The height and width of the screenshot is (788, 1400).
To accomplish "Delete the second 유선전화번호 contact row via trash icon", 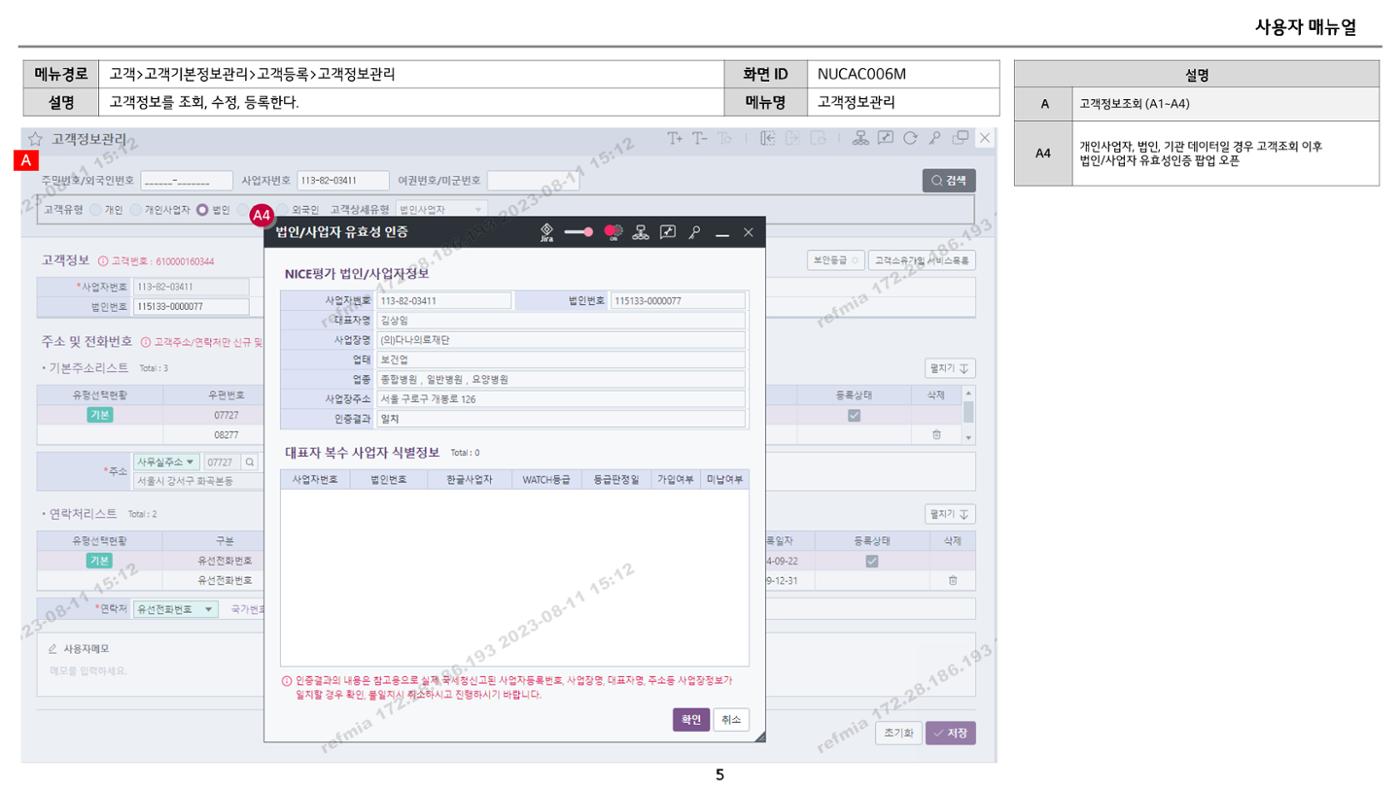I will click(x=952, y=580).
